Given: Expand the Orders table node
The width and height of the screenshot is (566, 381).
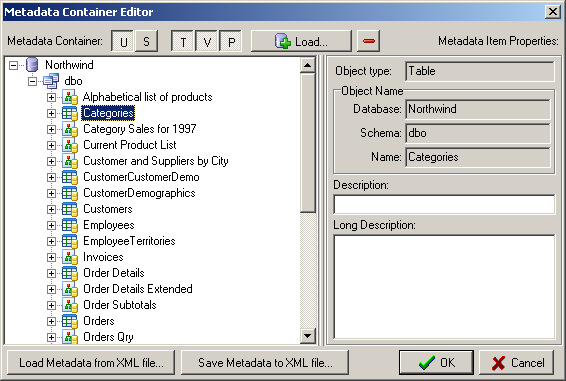Looking at the screenshot, I should 51,321.
